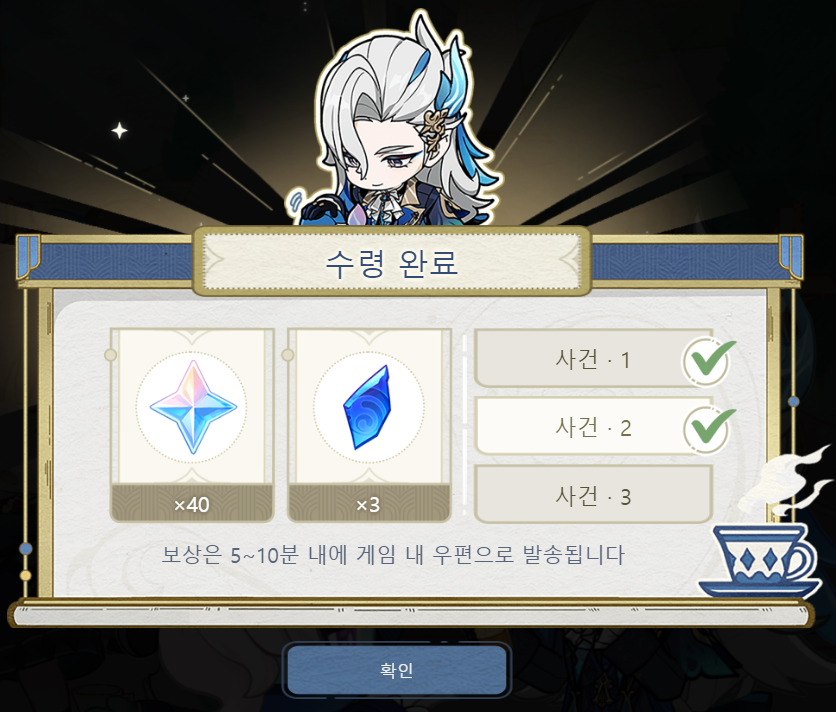This screenshot has height=712, width=836.
Task: Click the blue bead on right scroll rod
Action: [x=793, y=401]
